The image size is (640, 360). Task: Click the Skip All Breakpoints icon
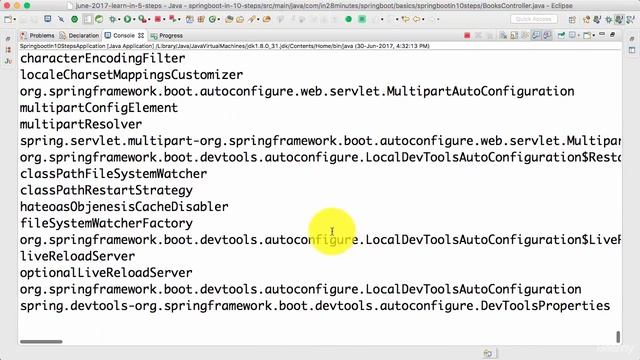tap(61, 19)
